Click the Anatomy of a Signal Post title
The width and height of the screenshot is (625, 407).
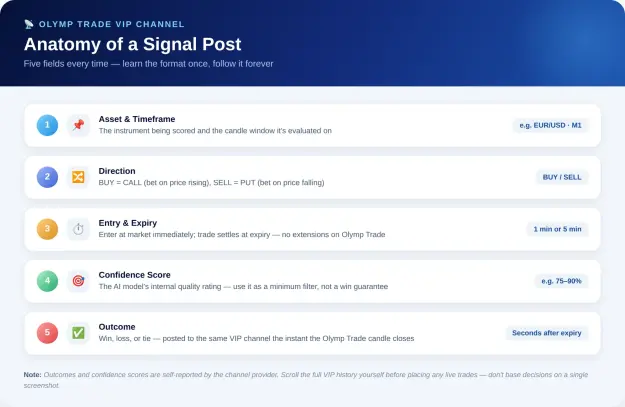132,44
